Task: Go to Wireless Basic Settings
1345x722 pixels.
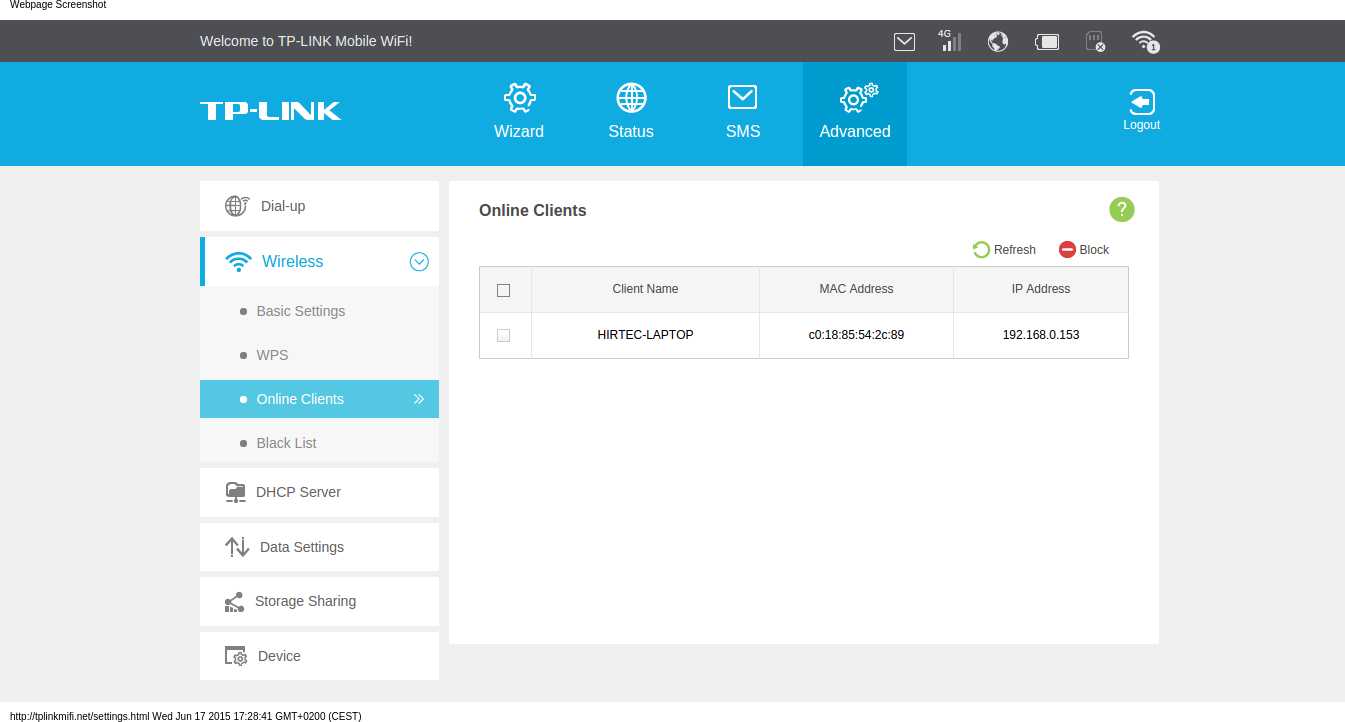Action: coord(300,311)
